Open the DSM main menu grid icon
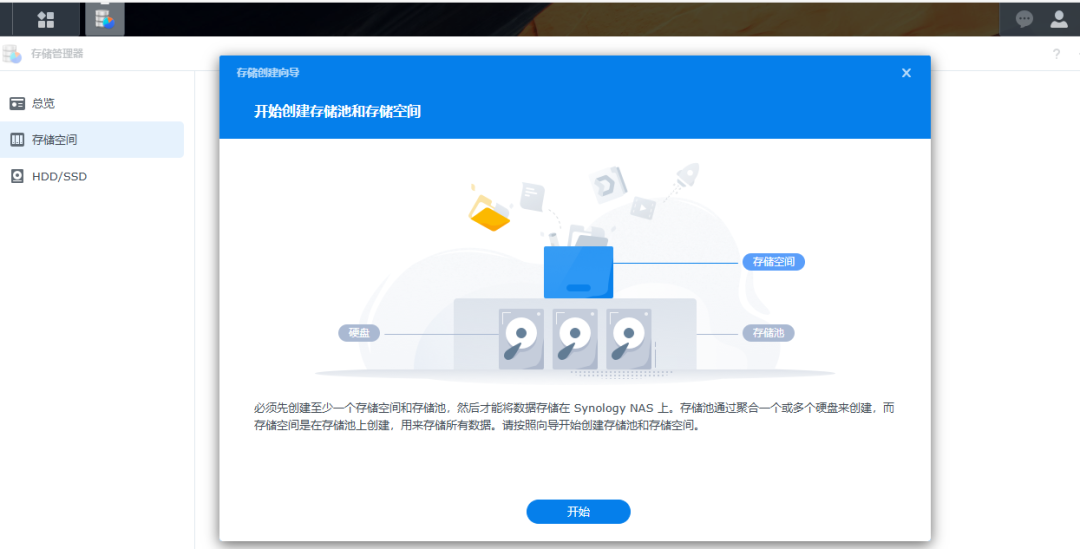Screen dimensions: 1080x549 (46, 19)
